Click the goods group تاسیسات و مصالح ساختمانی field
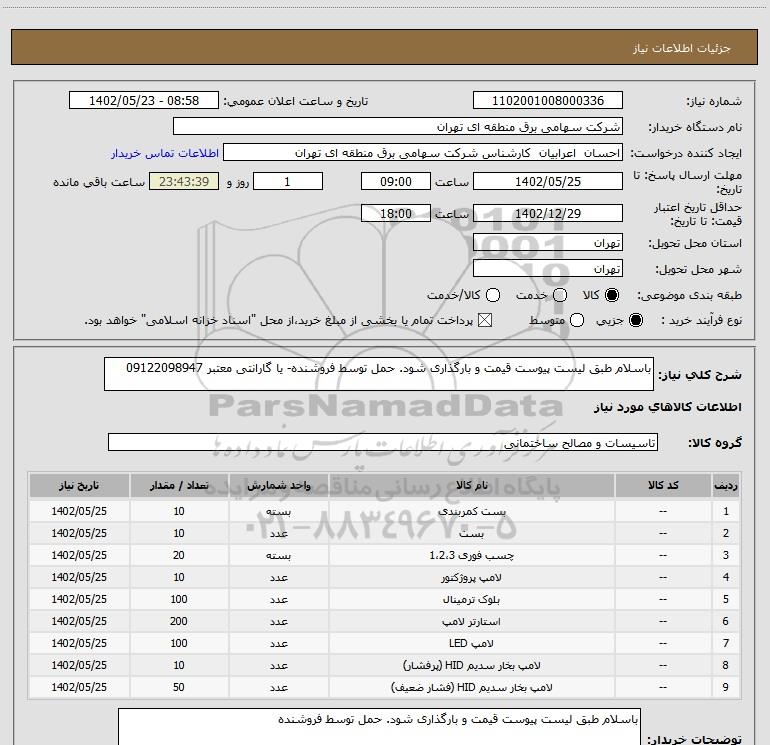770x745 pixels. pos(383,442)
